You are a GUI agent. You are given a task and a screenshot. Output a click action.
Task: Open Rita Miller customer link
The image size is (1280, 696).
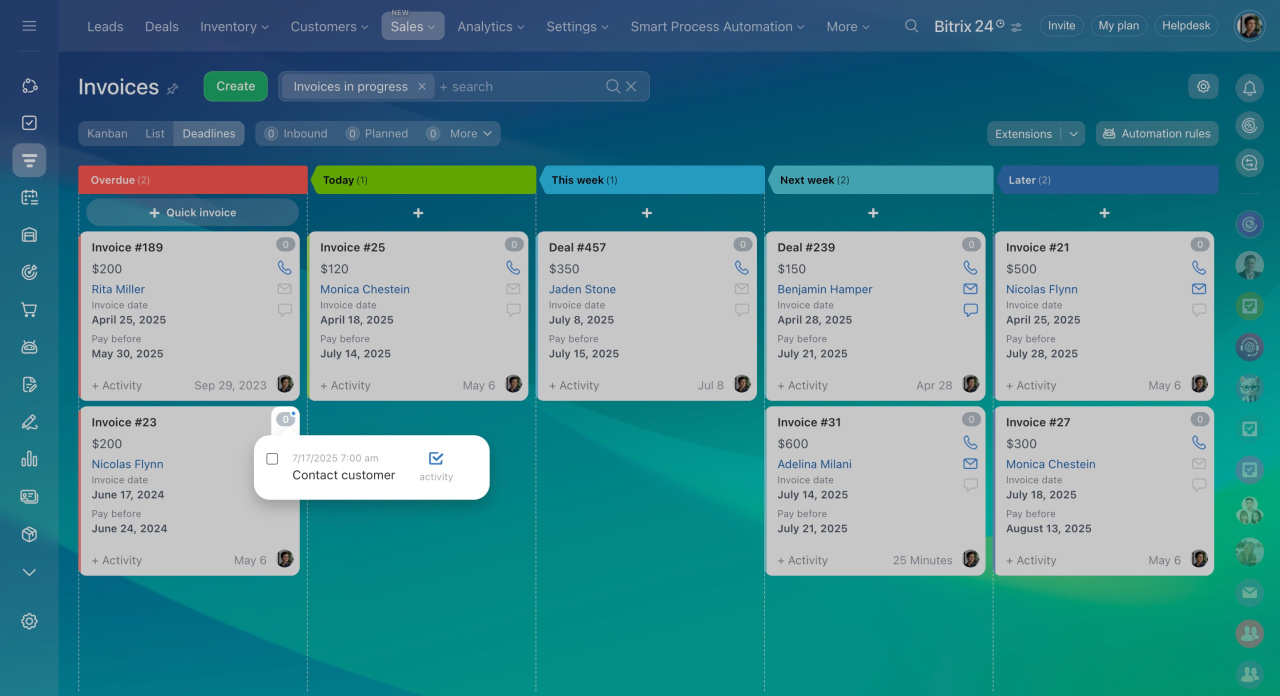[x=118, y=289]
